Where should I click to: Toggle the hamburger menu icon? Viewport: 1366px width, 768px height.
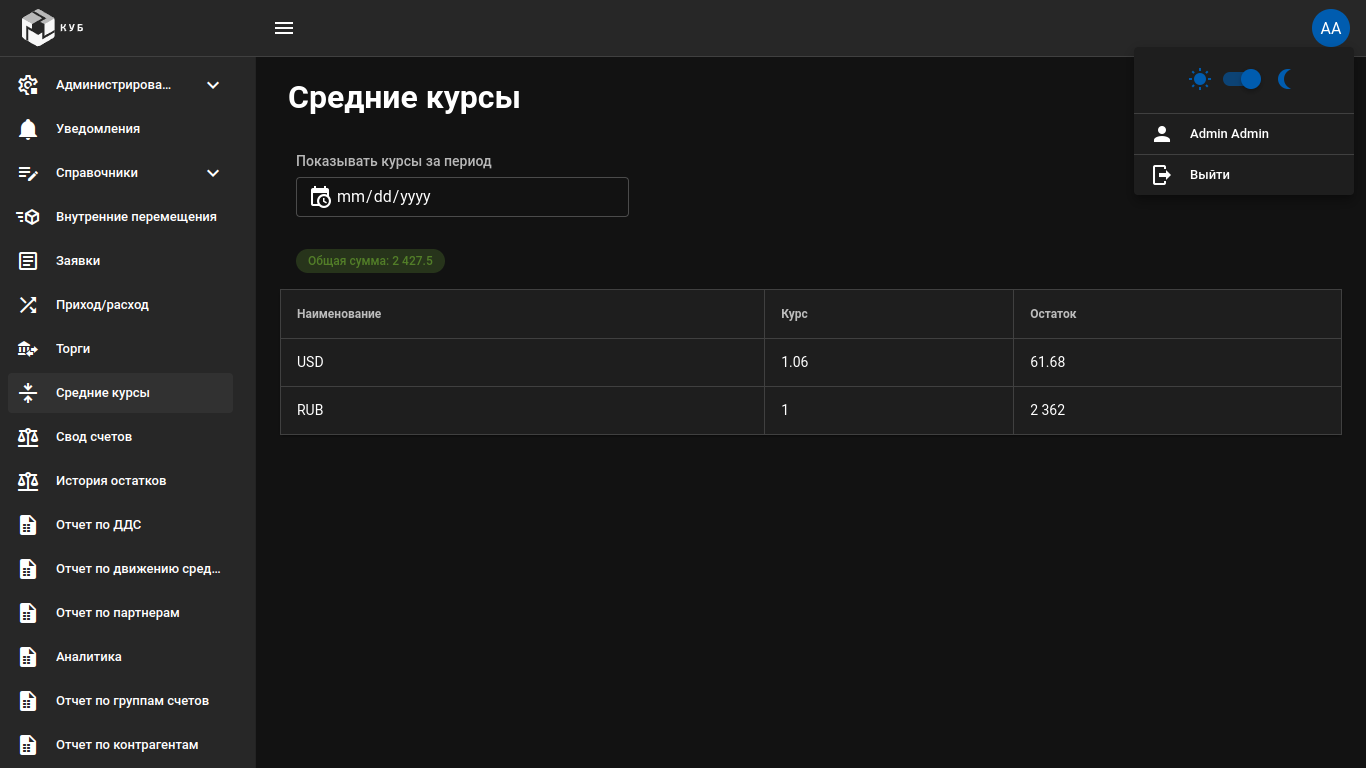284,28
